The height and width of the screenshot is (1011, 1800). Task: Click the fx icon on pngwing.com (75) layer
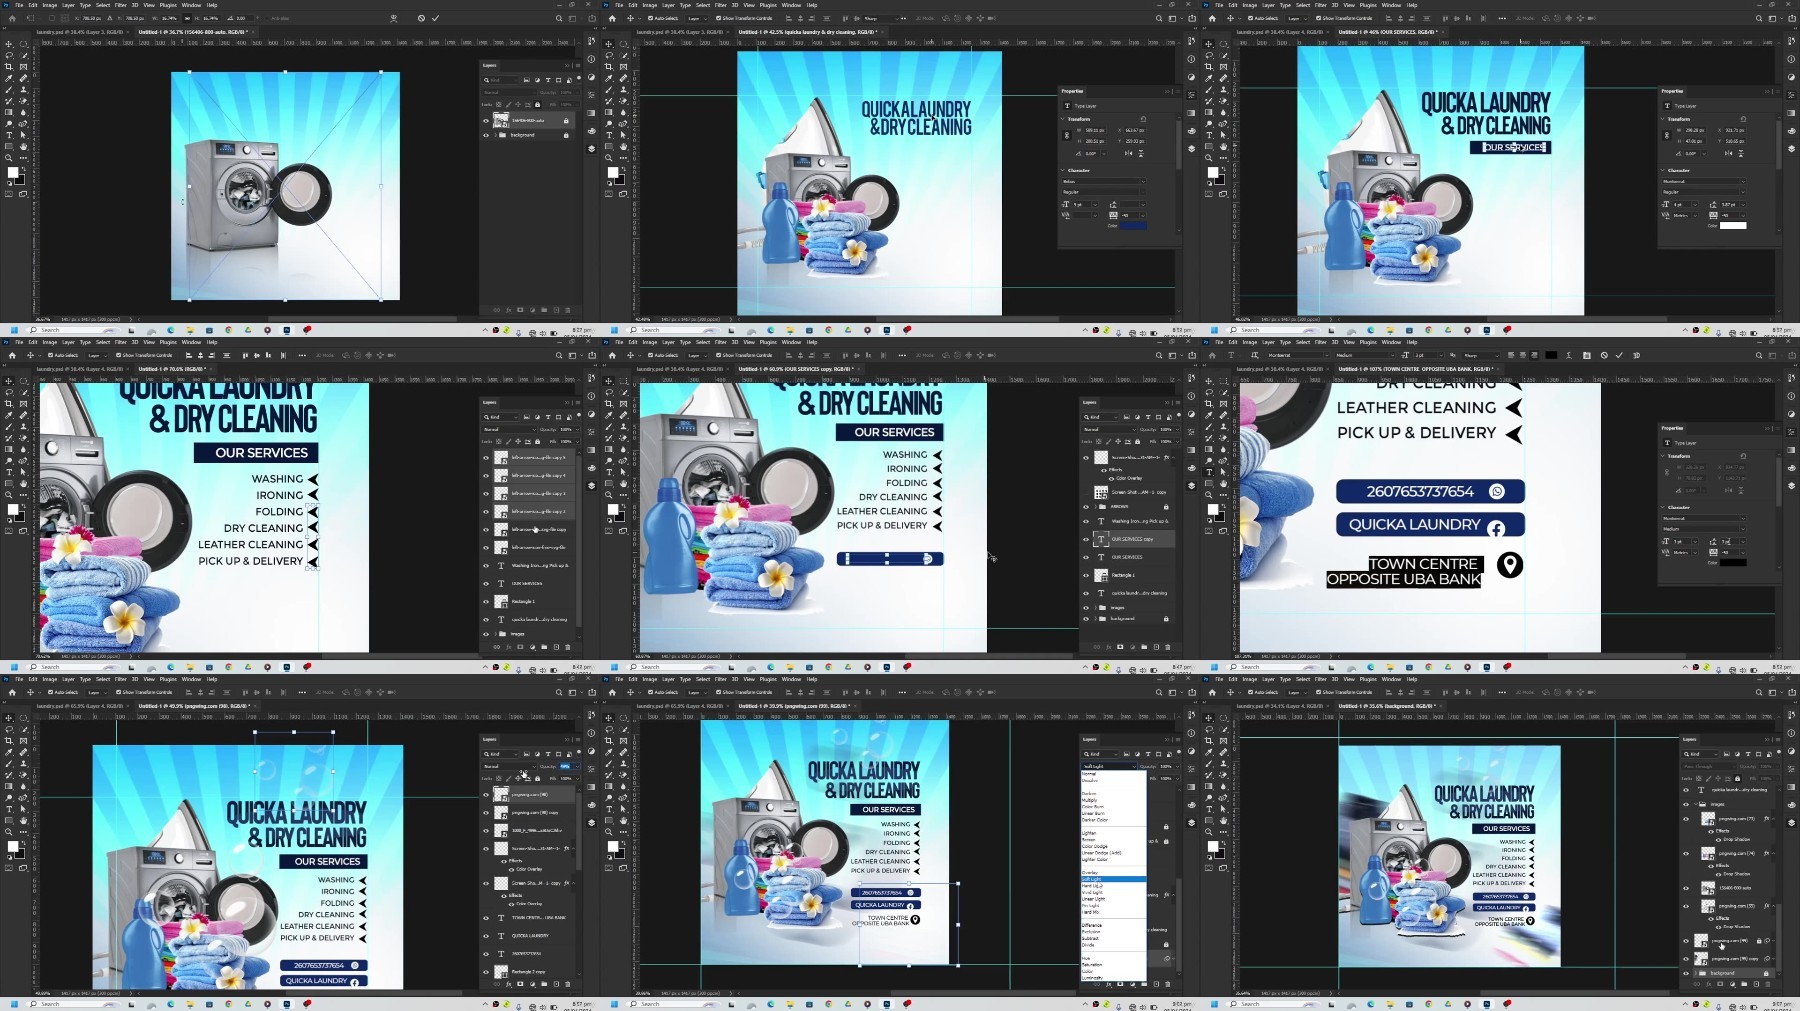[1766, 819]
